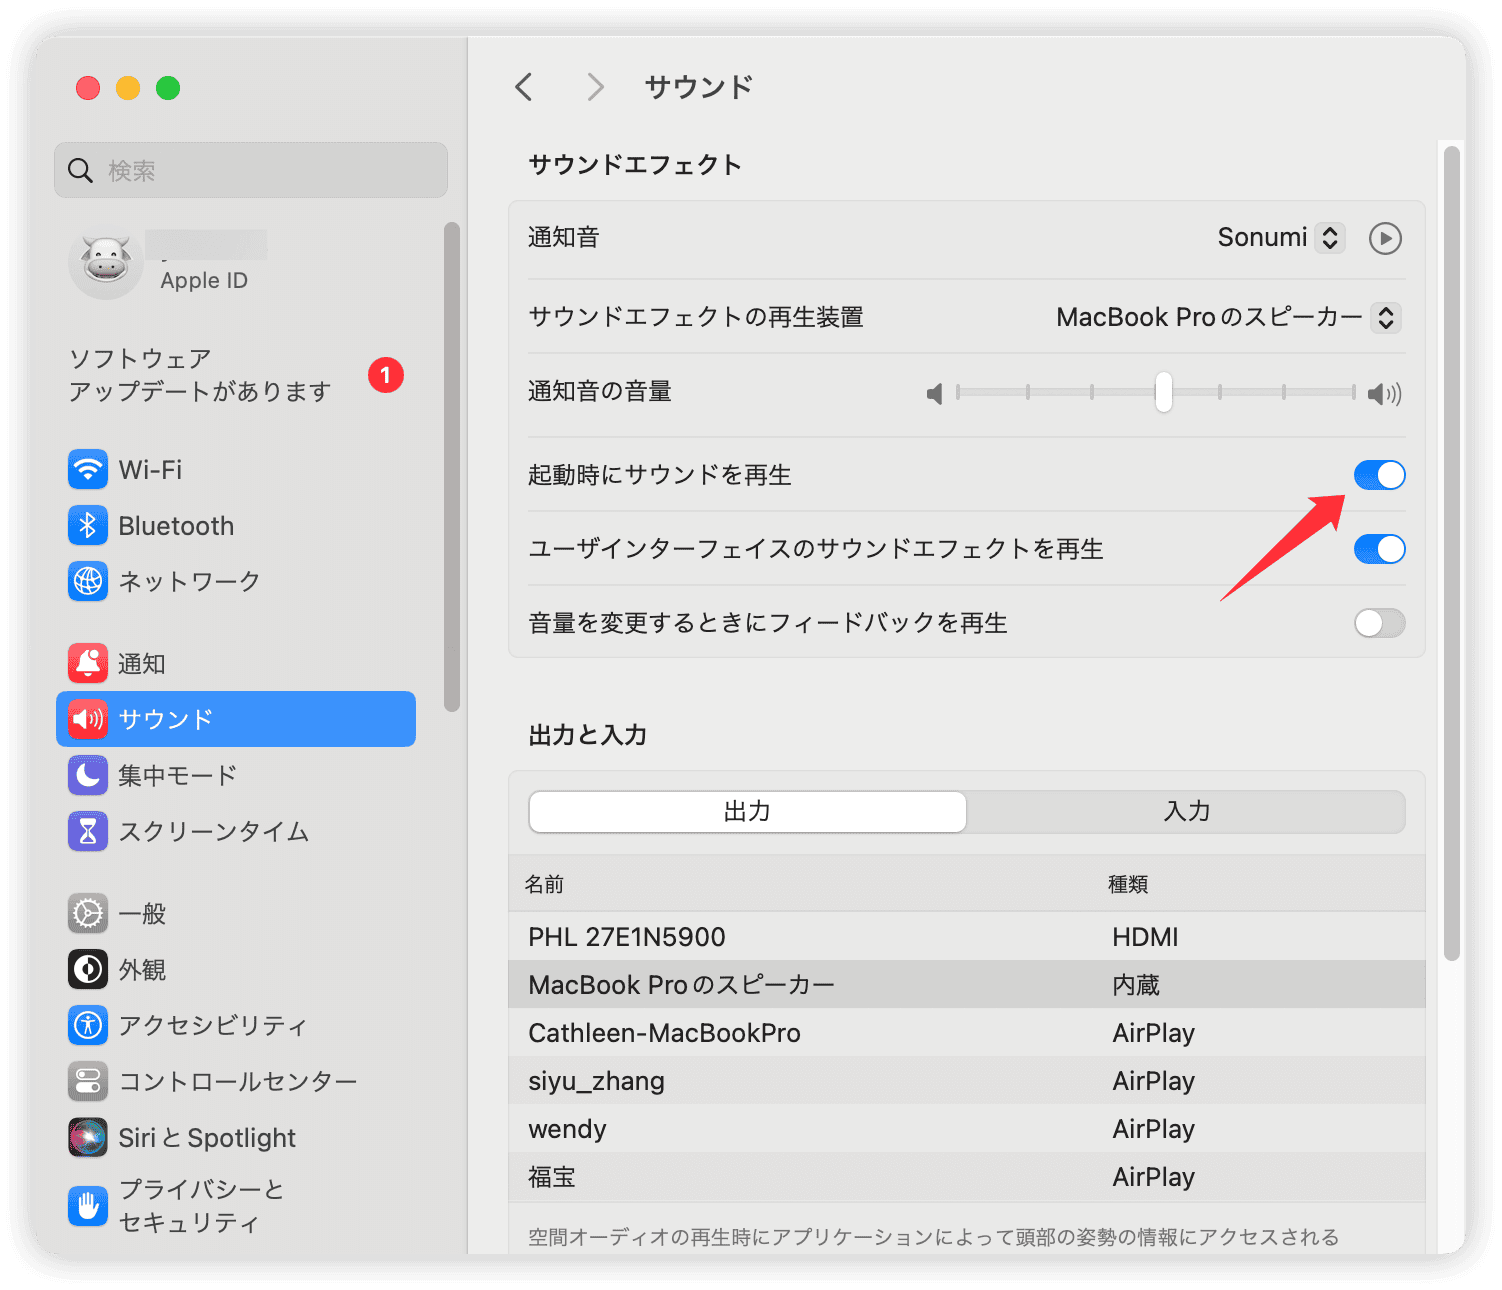The image size is (1502, 1290).
Task: Click the プライバシーとセキュリティ hand icon
Action: tap(88, 1206)
